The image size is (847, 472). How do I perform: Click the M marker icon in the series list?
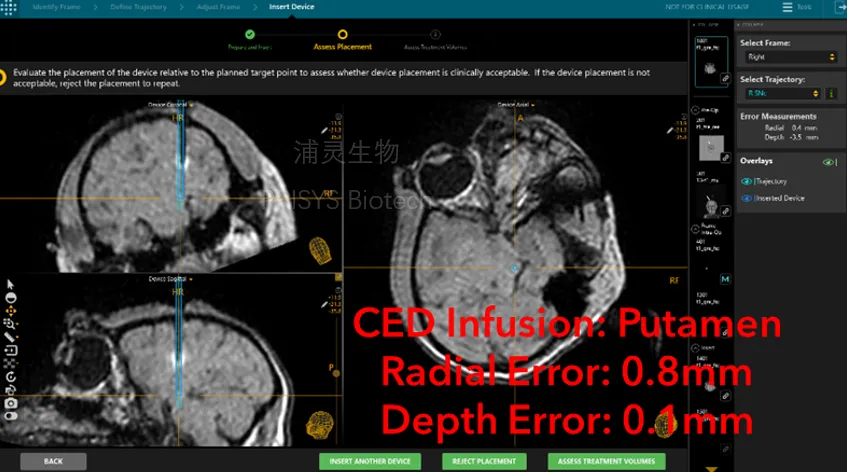725,277
